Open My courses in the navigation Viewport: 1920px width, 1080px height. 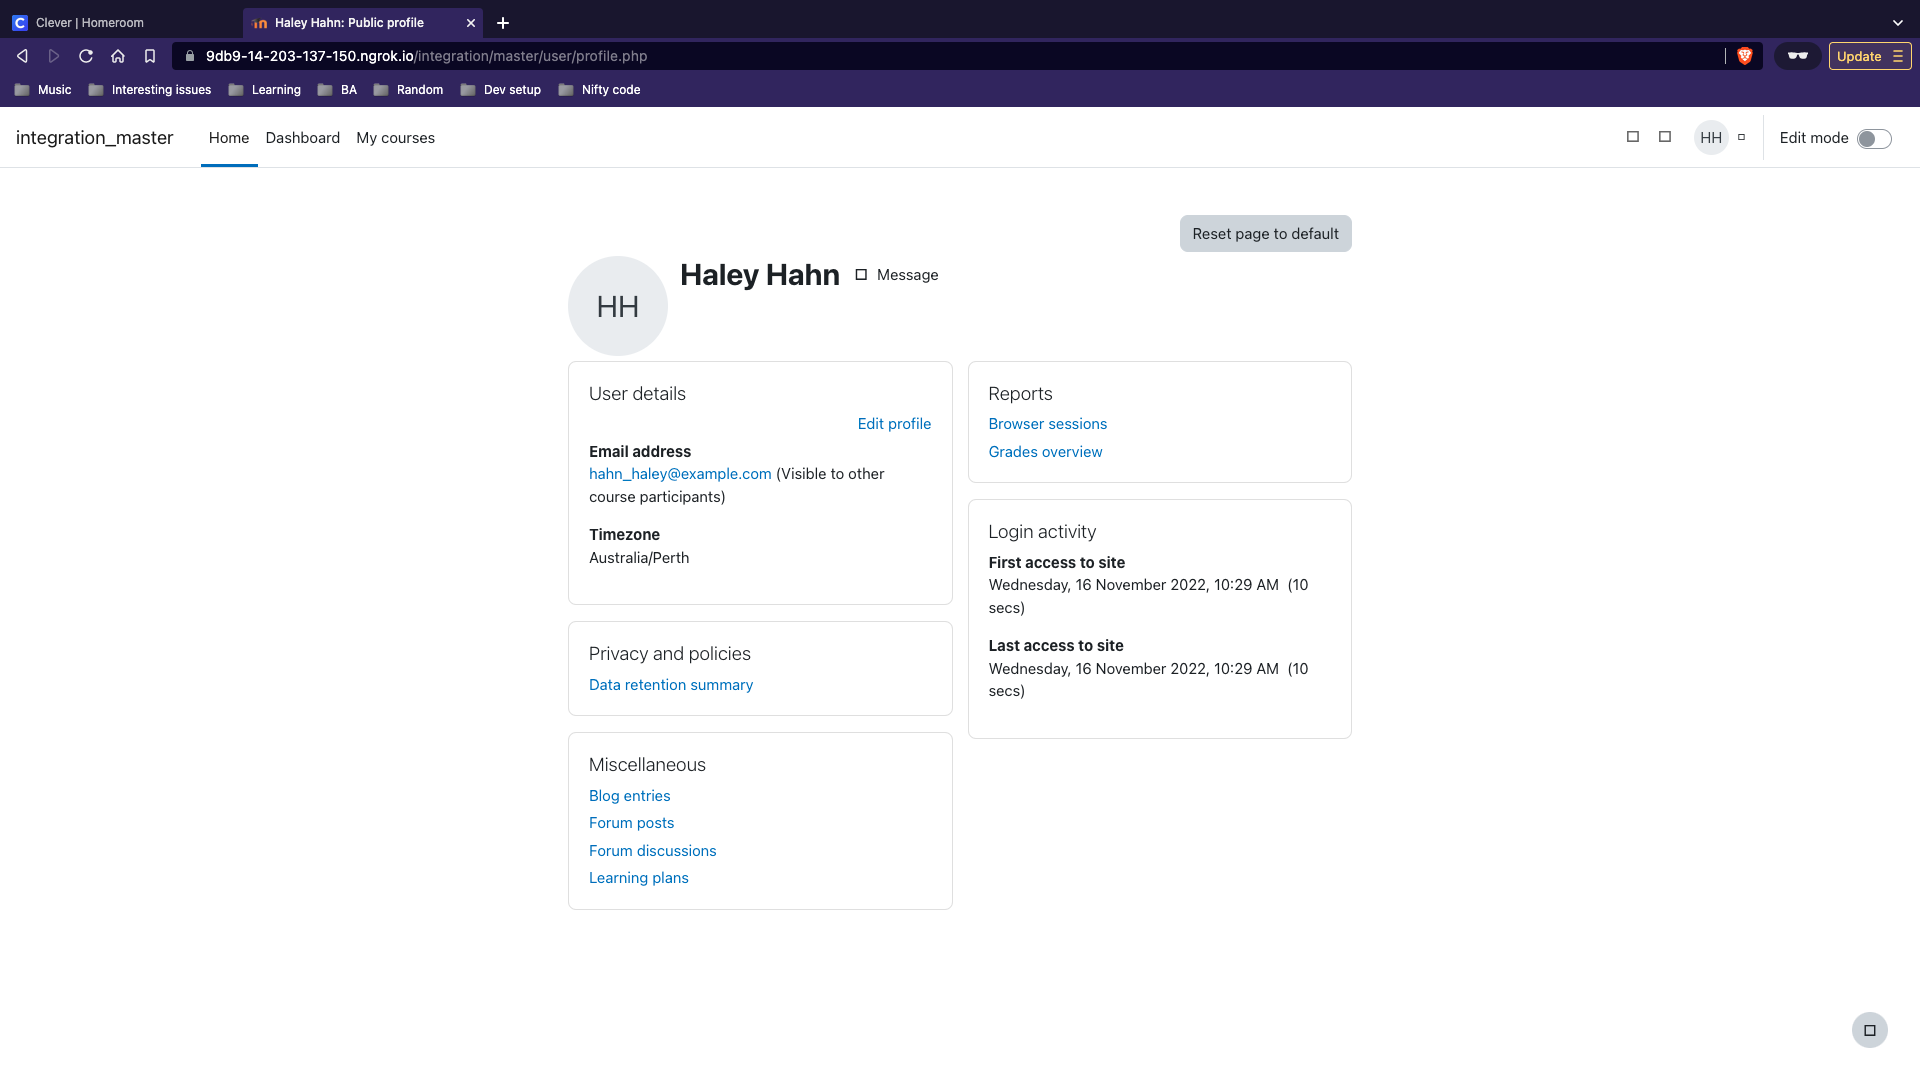[x=396, y=138]
